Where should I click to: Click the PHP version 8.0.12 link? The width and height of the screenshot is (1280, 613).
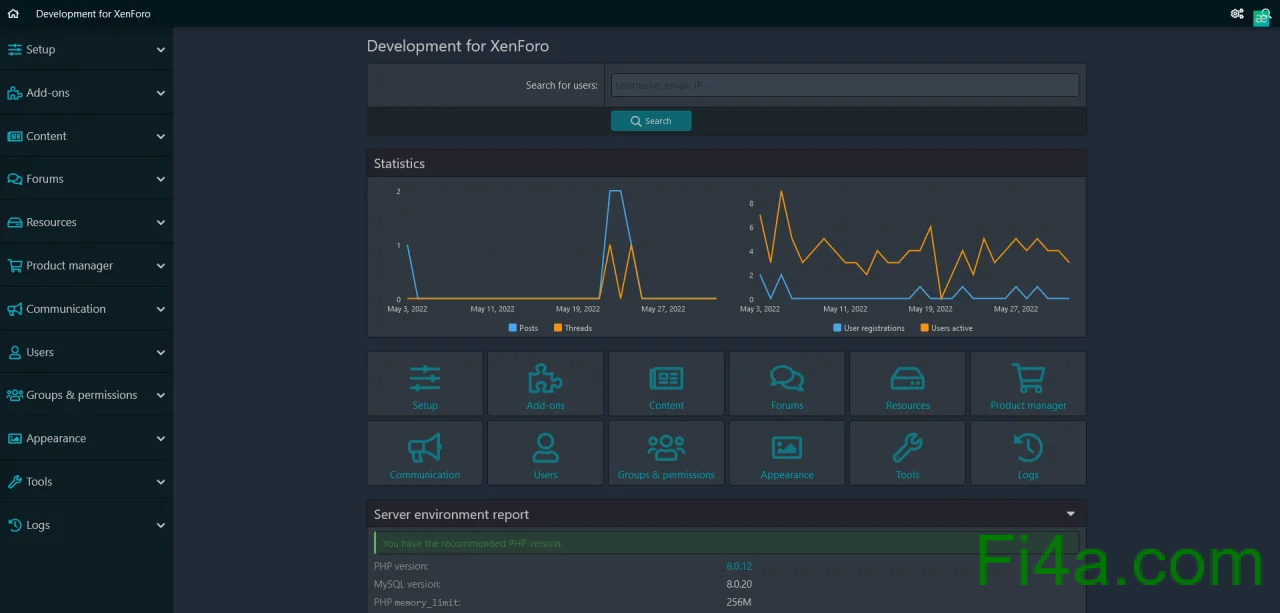(x=738, y=566)
